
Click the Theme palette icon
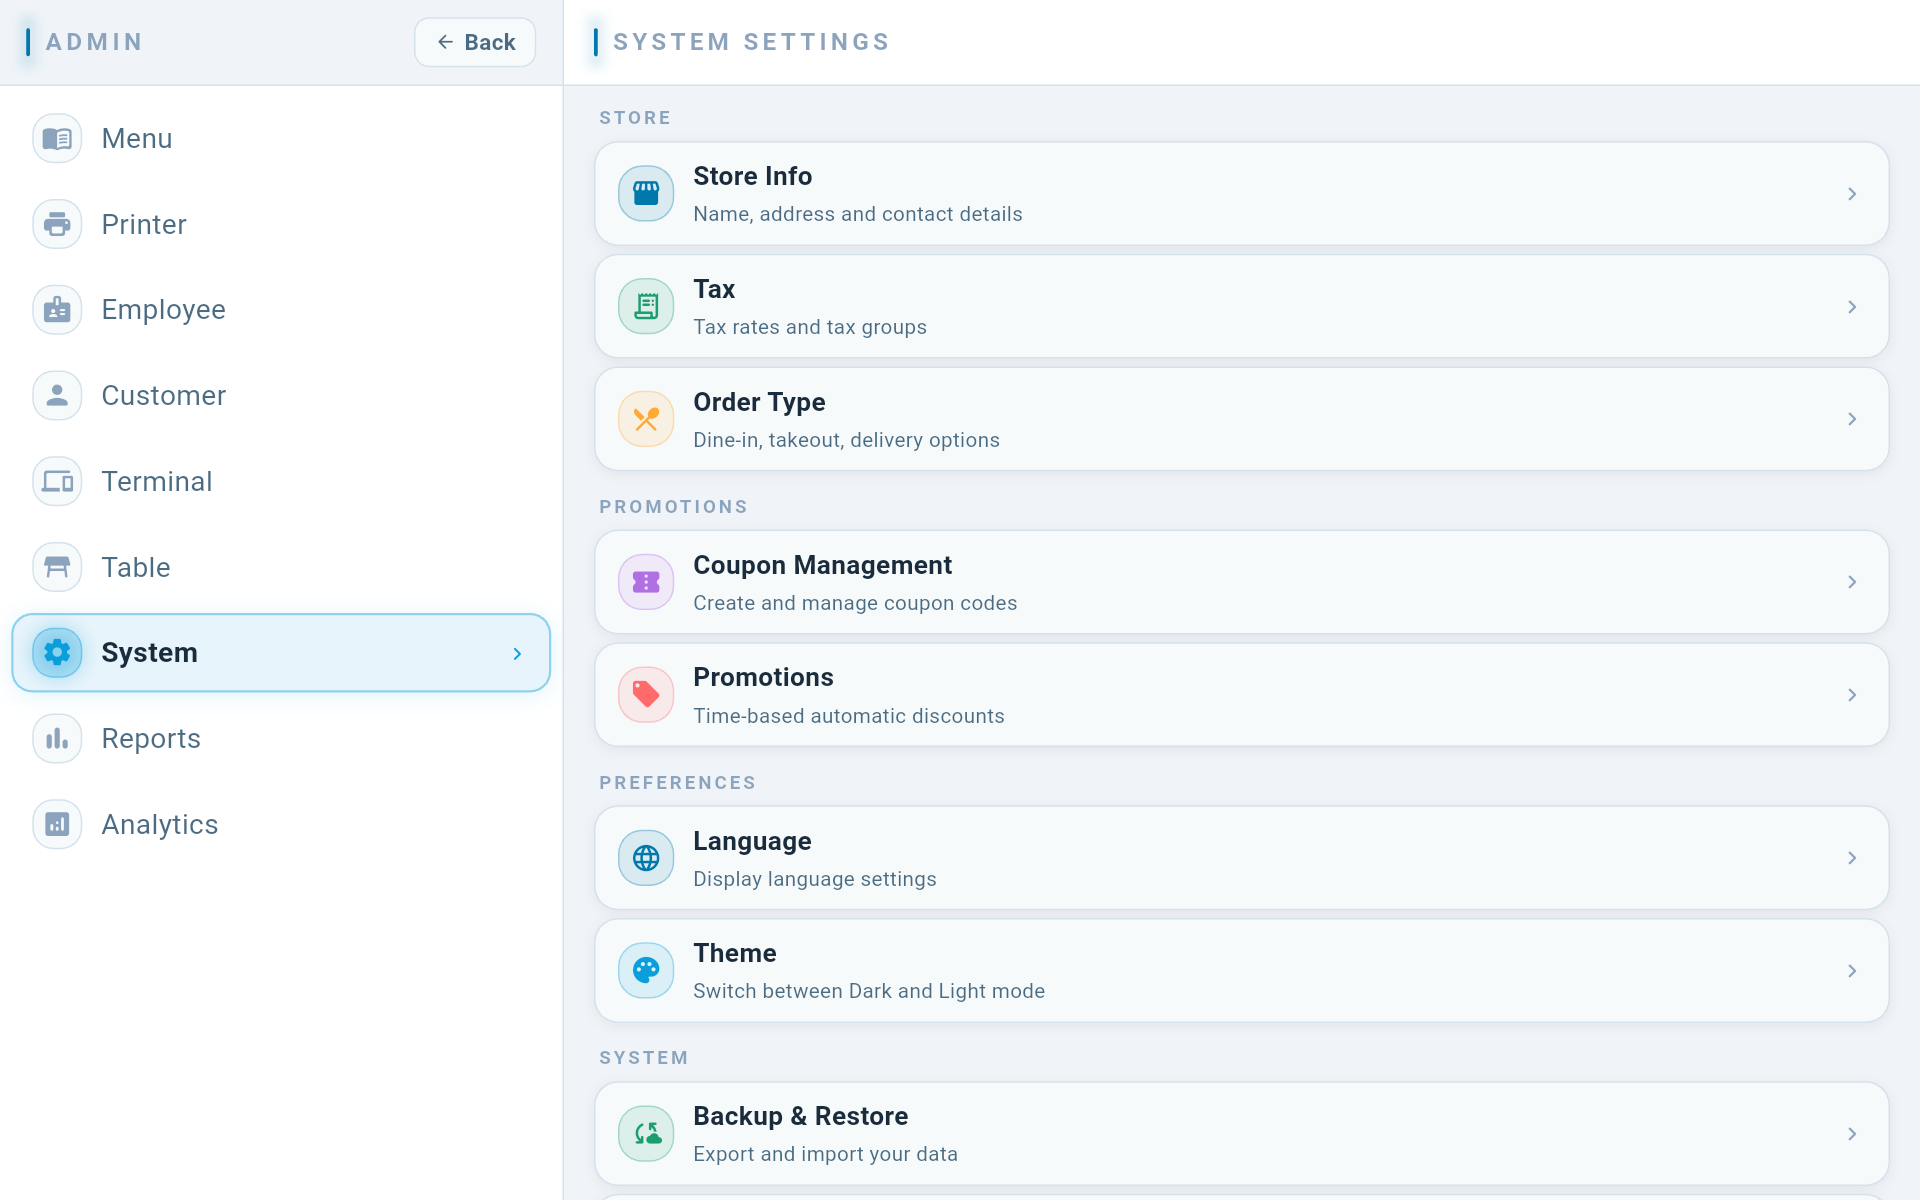646,971
